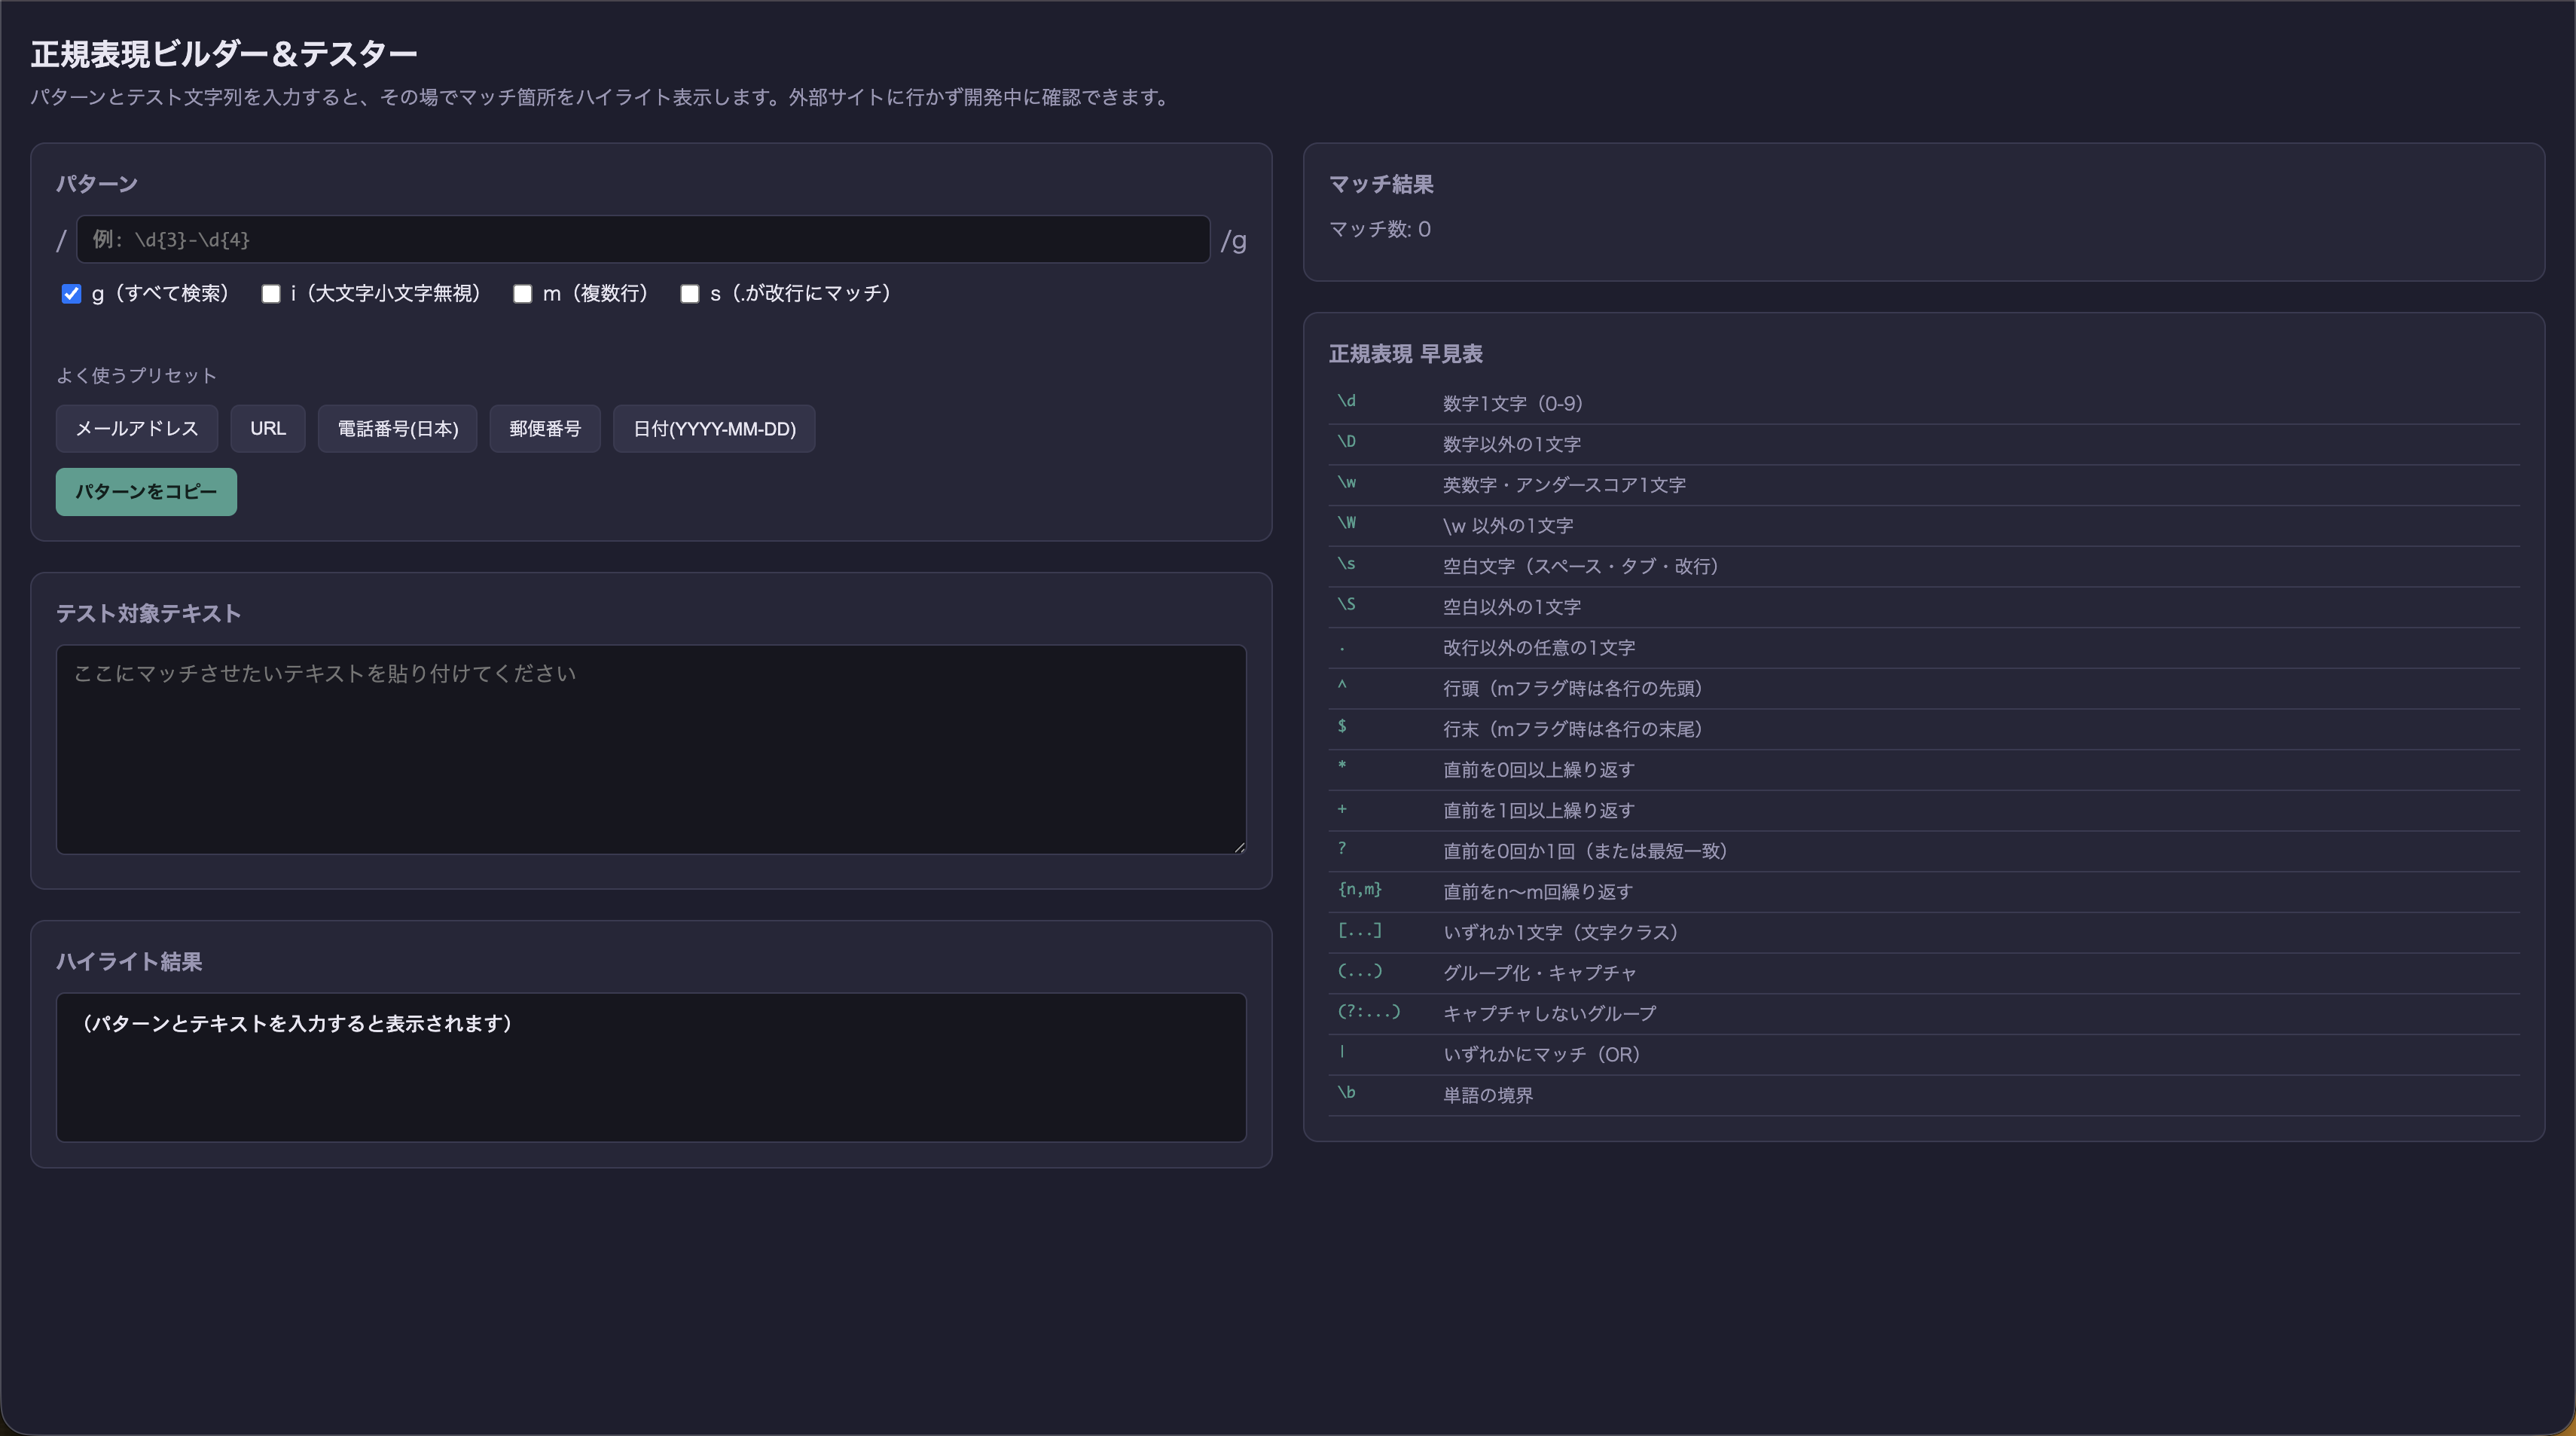Click the 直前を0回以上繰り返す row

click(x=1924, y=770)
